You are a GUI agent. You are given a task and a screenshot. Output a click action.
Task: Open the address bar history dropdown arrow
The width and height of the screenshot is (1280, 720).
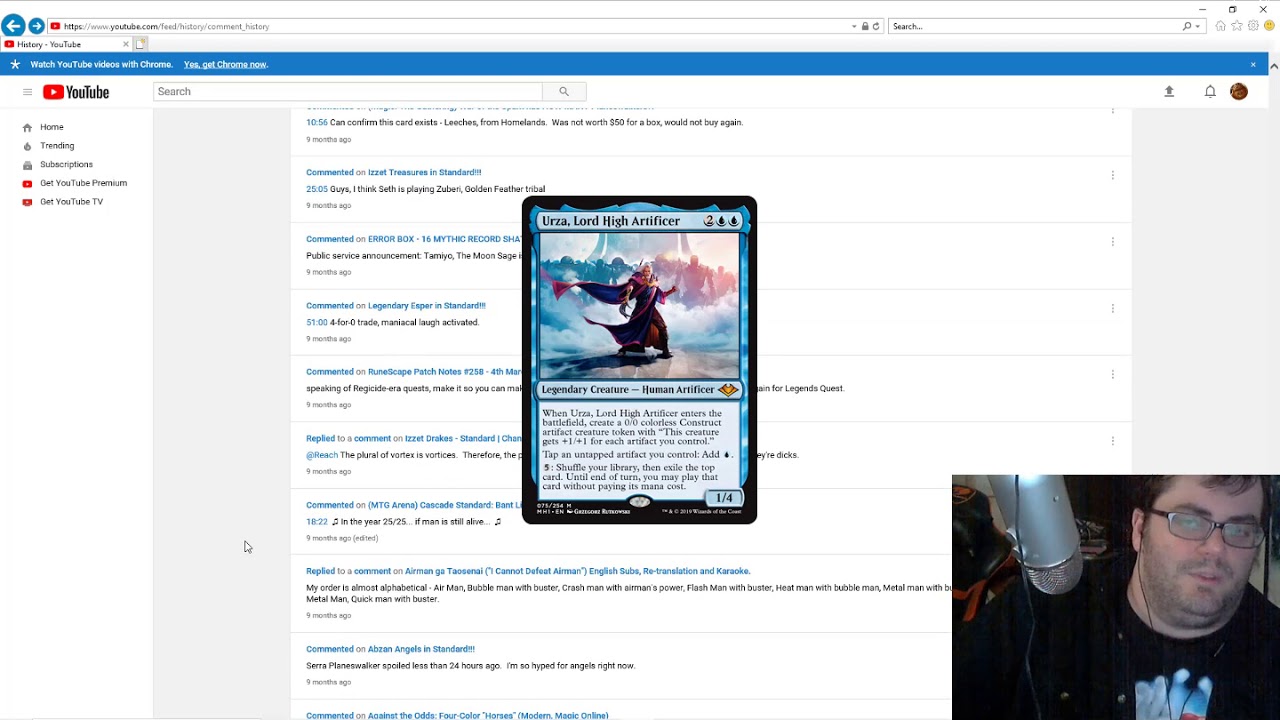pos(854,26)
